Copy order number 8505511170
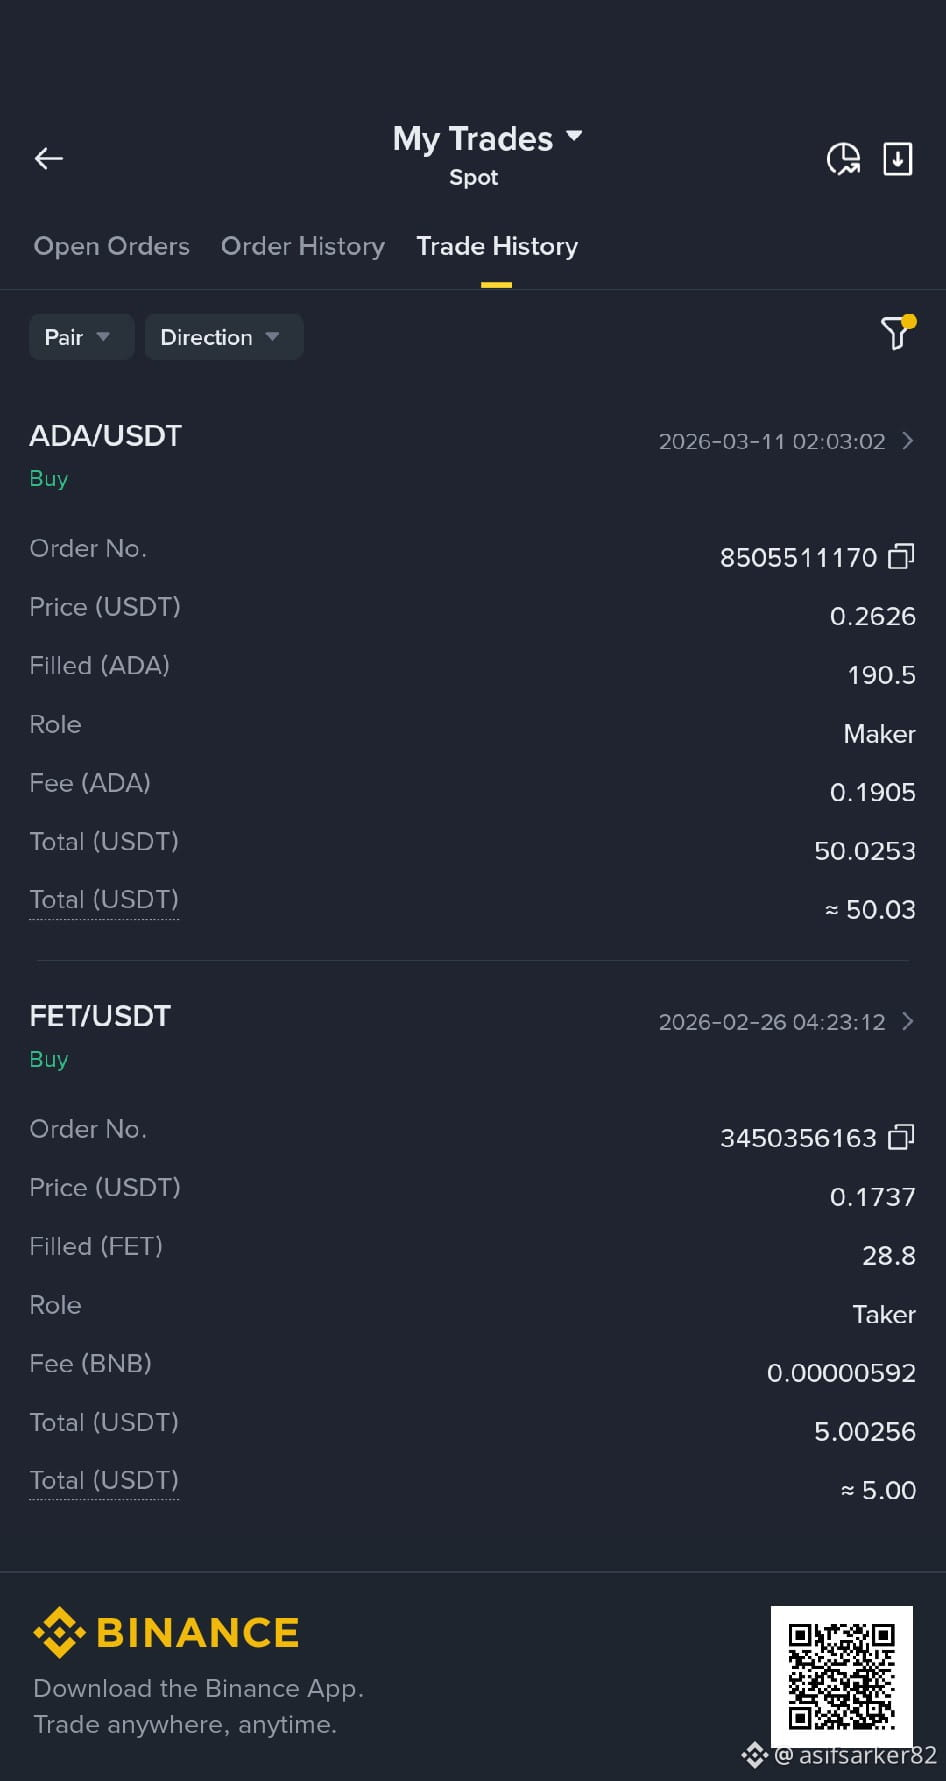 (x=901, y=556)
